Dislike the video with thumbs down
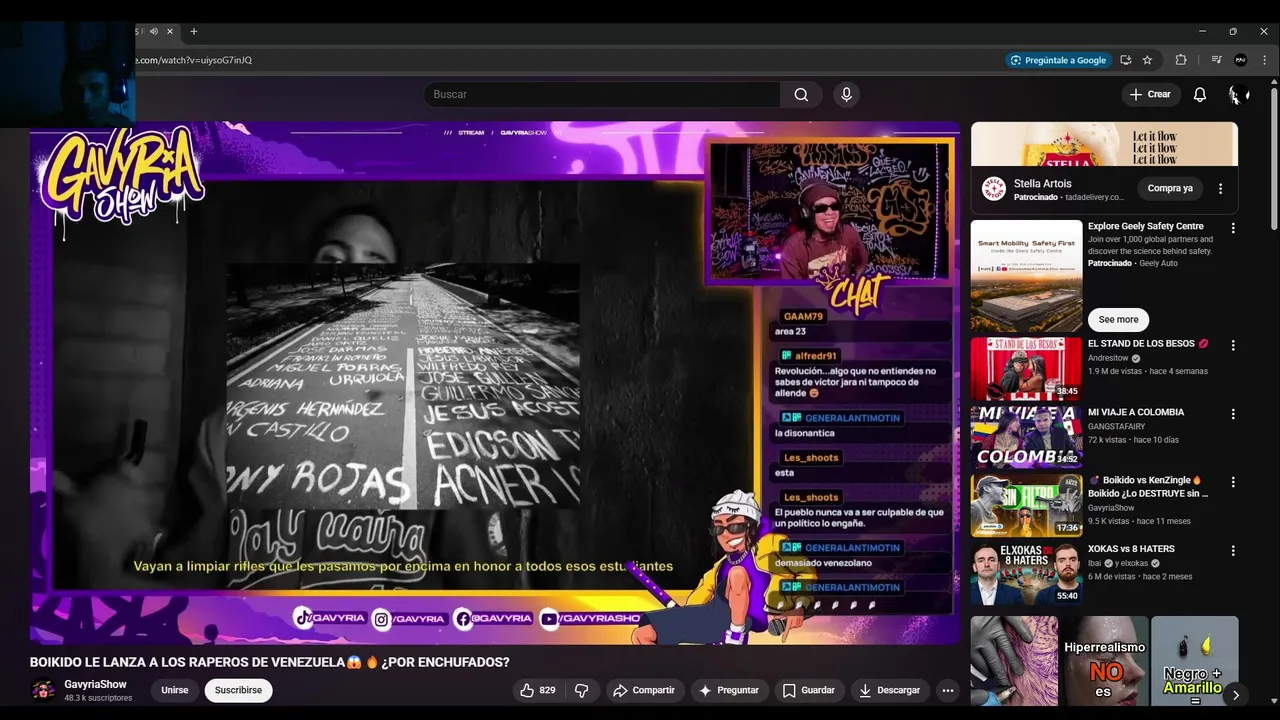Screen dimensions: 1280x720 (581, 690)
